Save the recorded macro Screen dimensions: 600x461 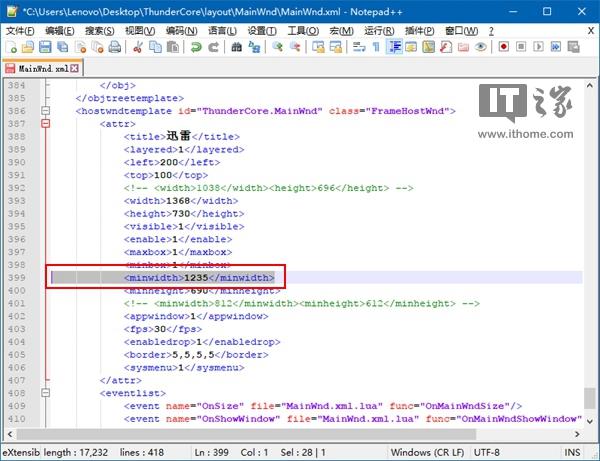click(x=573, y=47)
